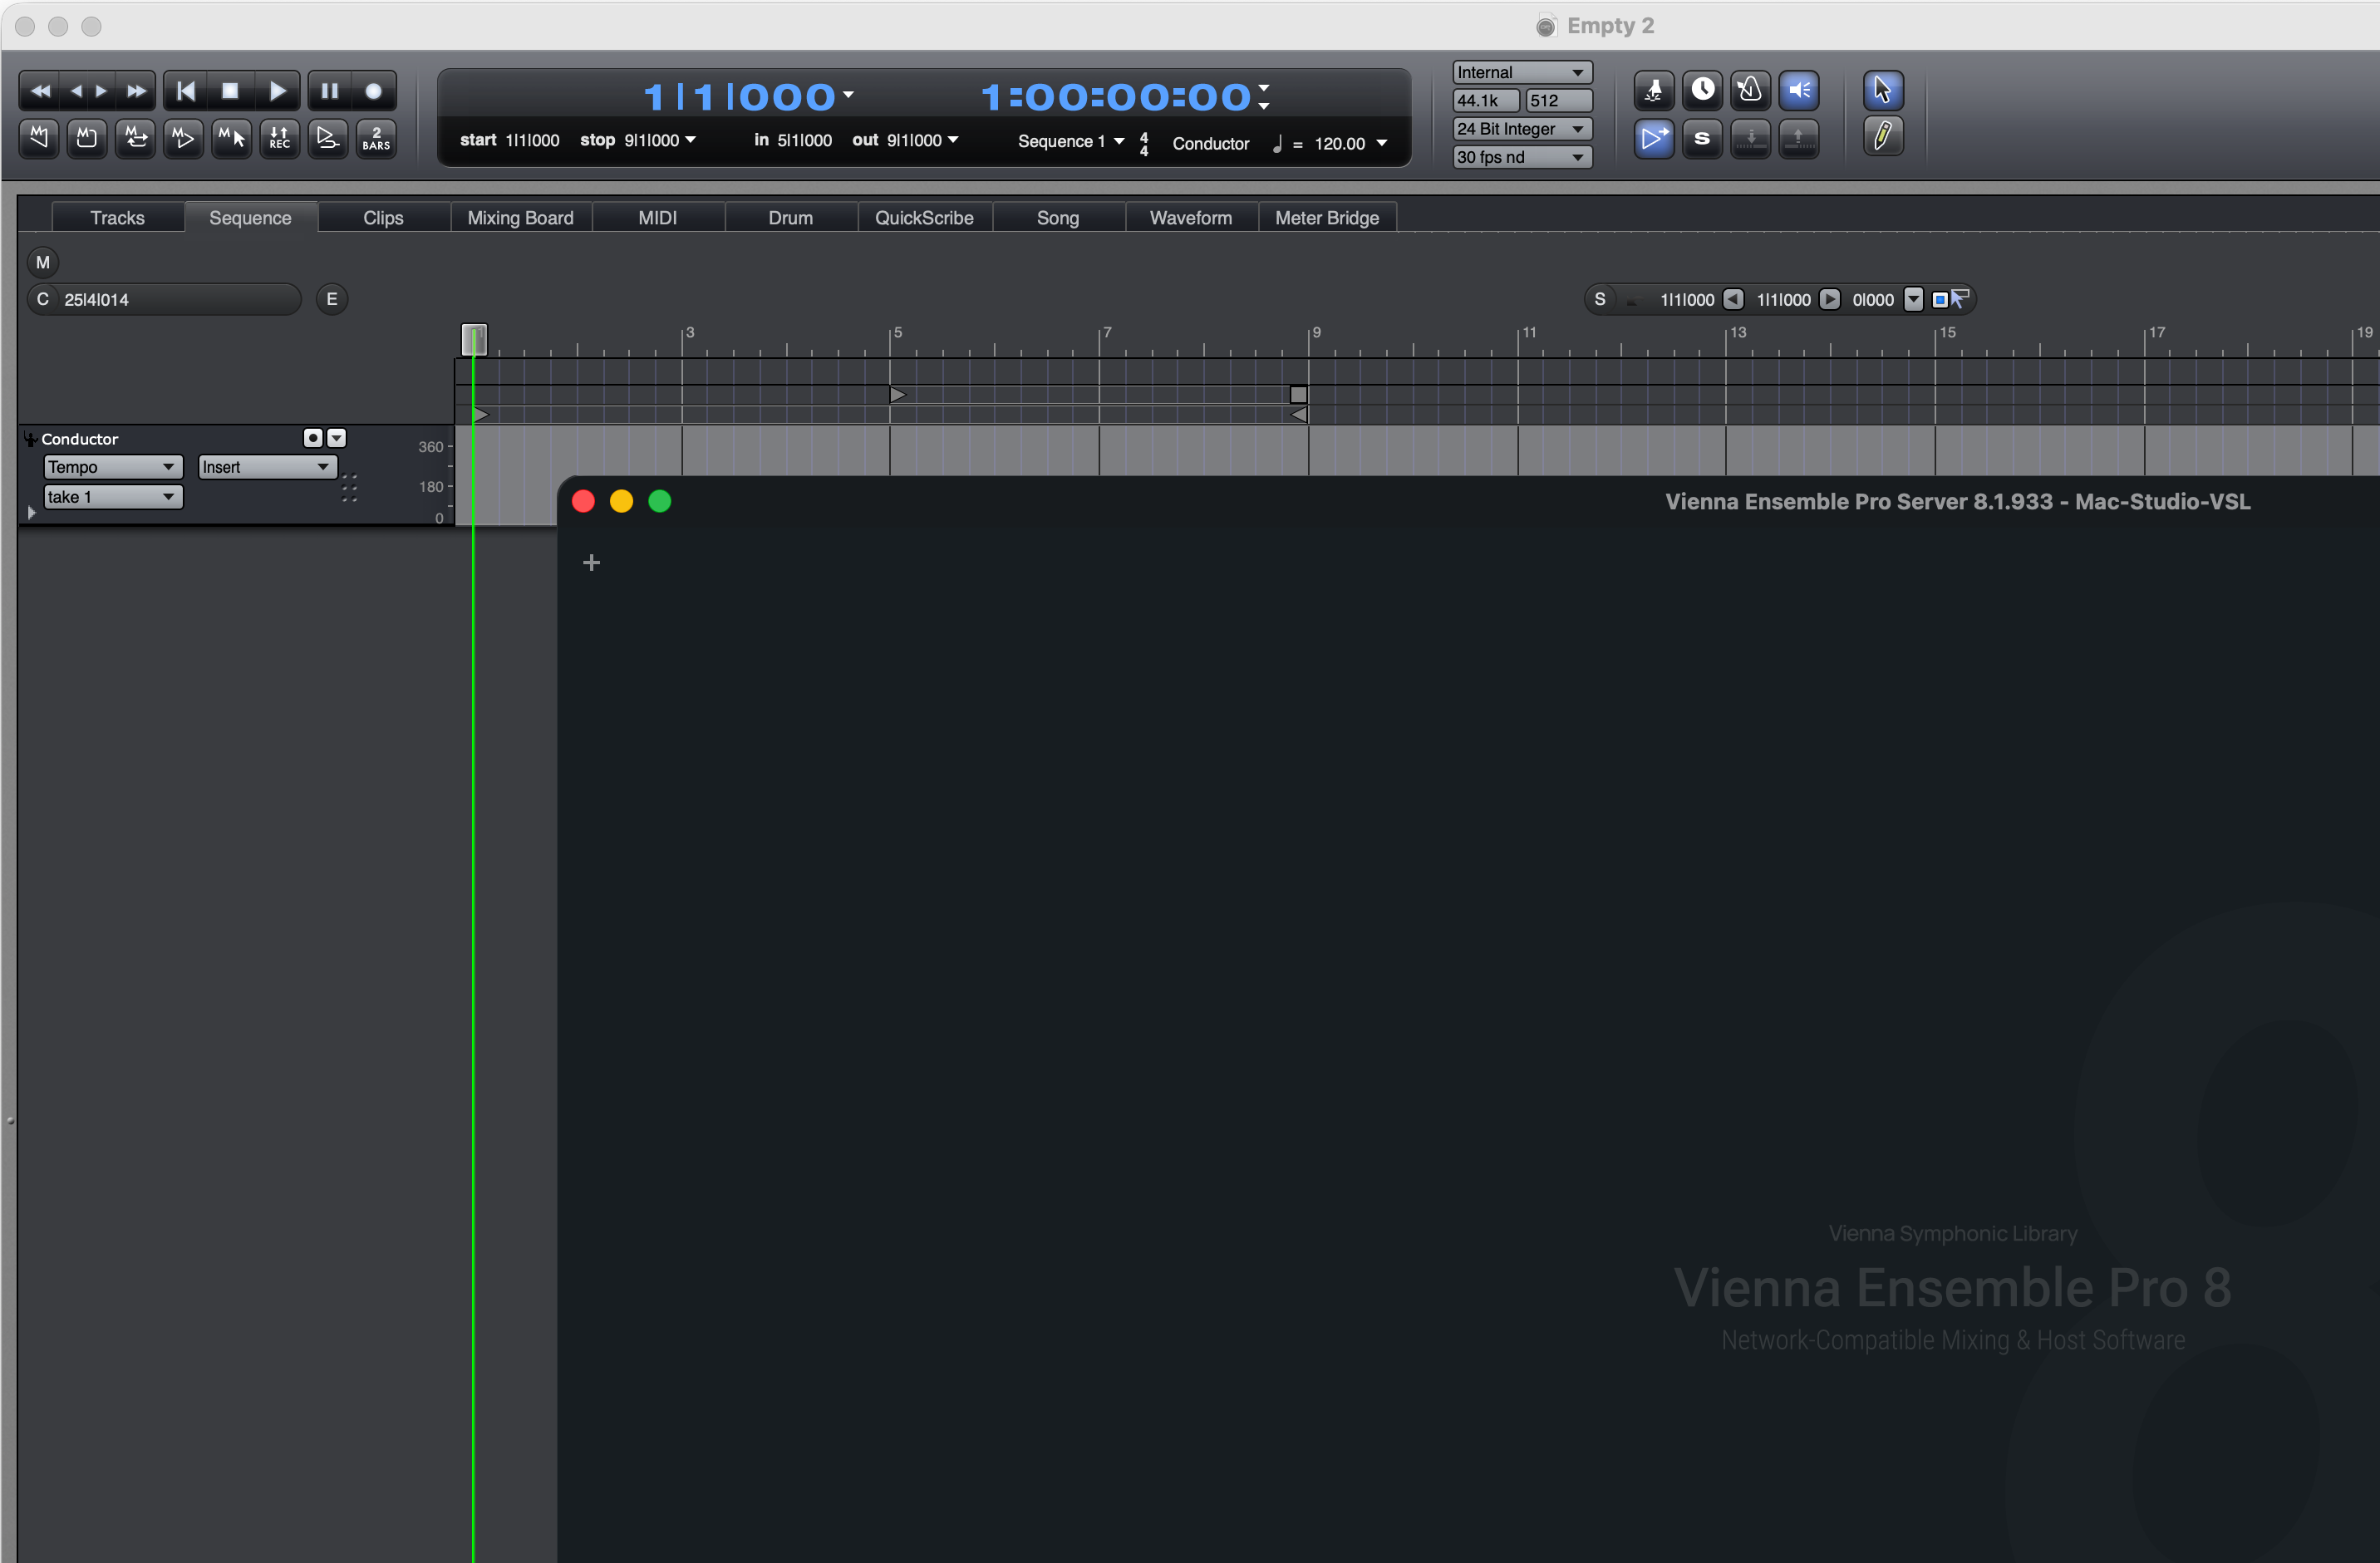Click the Play button in transport
This screenshot has height=1563, width=2380.
pyautogui.click(x=277, y=91)
